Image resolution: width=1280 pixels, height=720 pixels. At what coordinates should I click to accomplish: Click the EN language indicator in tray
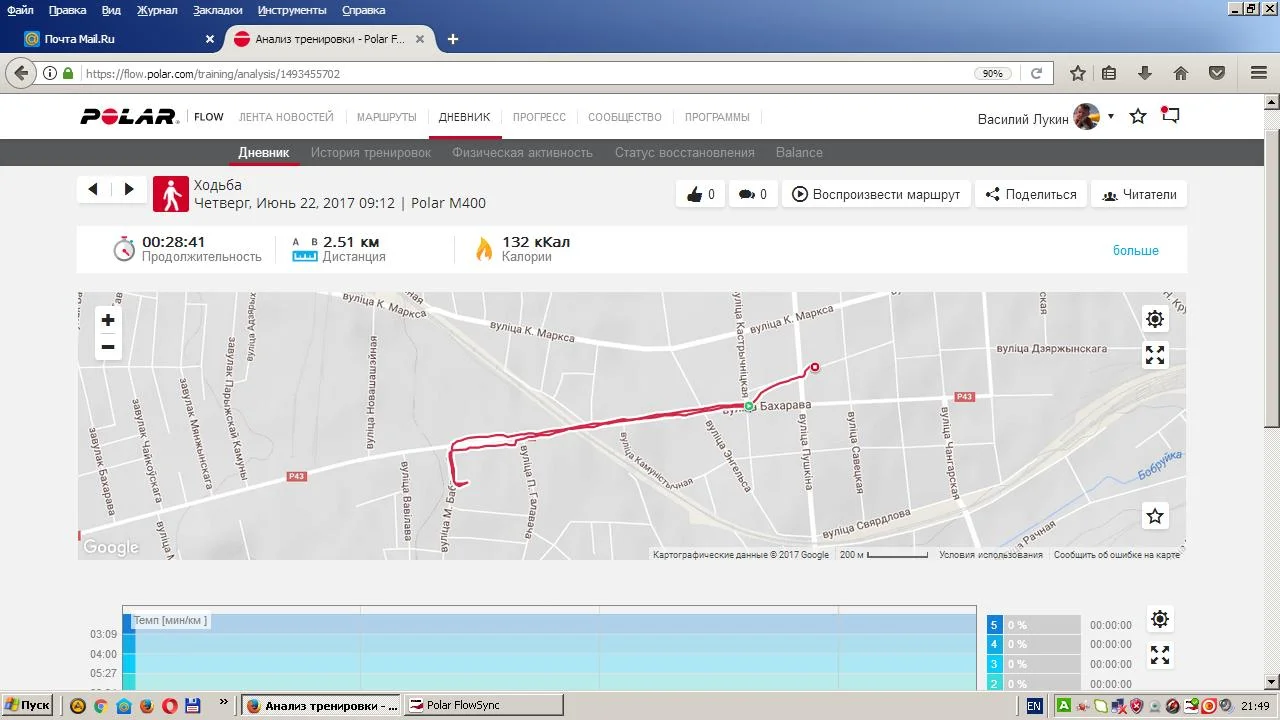pyautogui.click(x=1034, y=705)
